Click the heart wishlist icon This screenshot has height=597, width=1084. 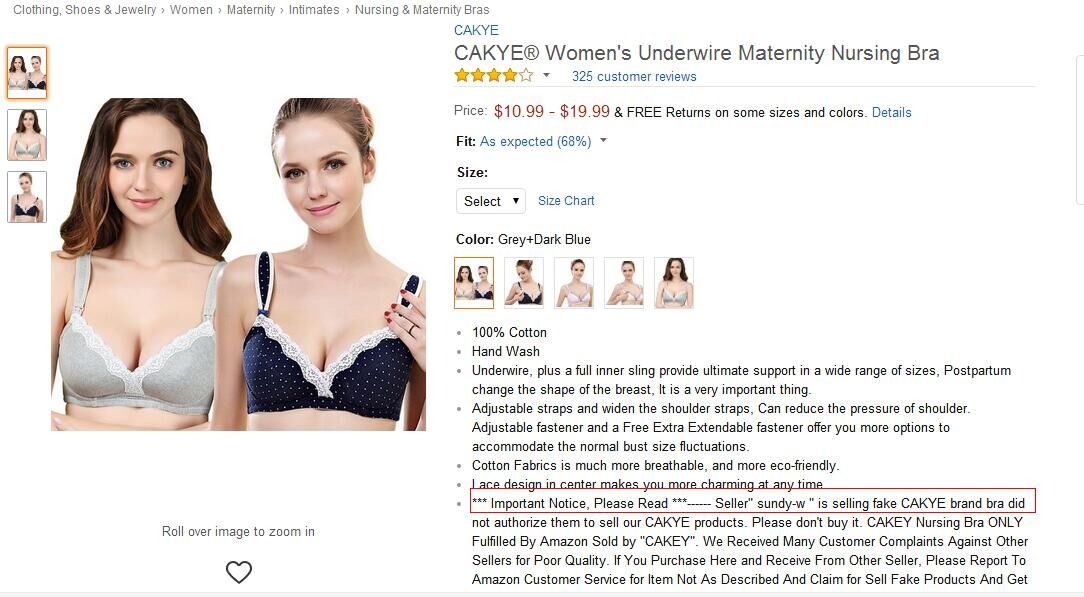coord(239,571)
